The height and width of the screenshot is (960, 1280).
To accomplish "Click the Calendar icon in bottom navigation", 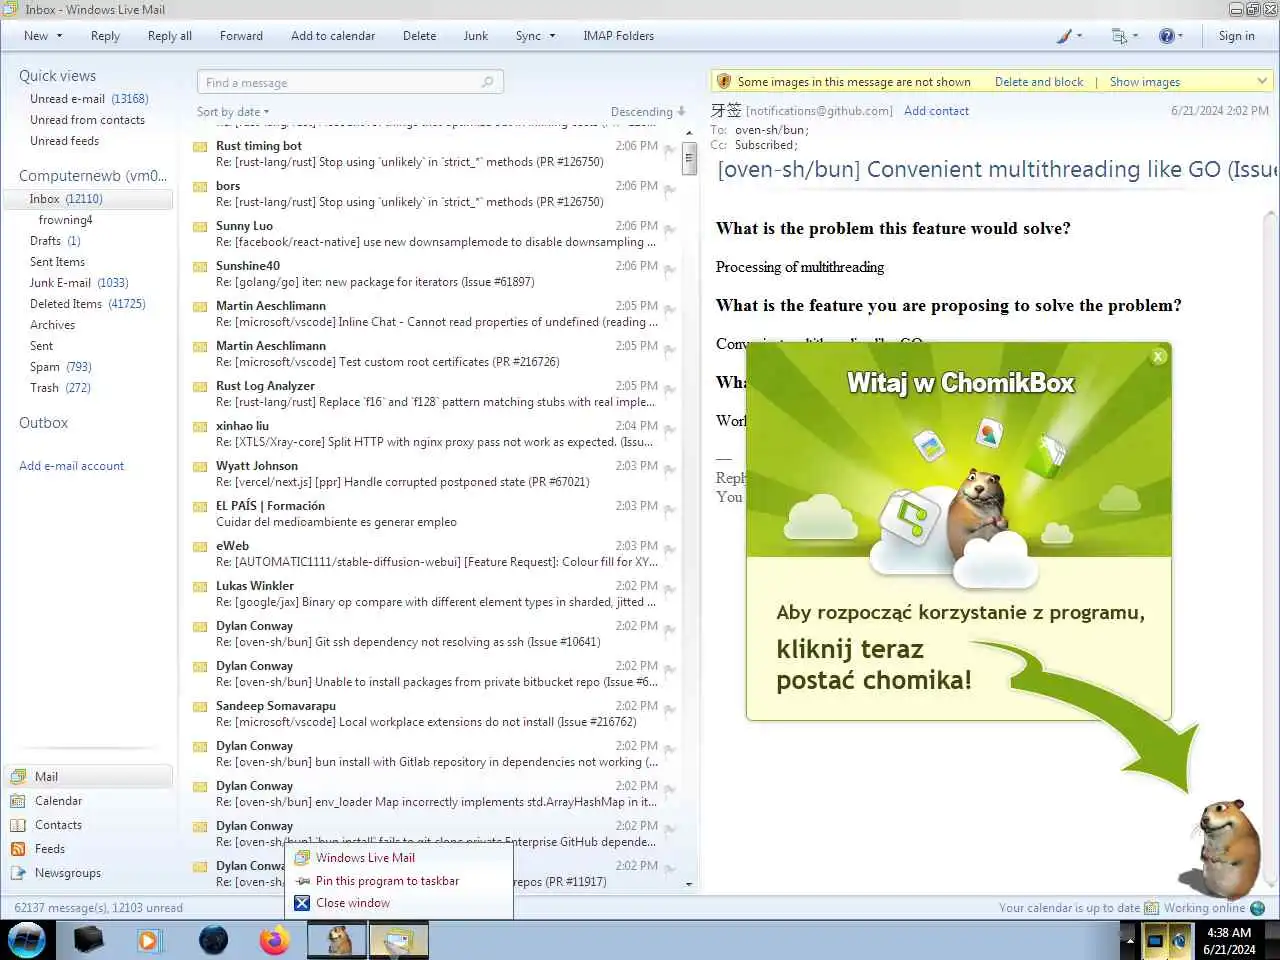I will (x=18, y=800).
